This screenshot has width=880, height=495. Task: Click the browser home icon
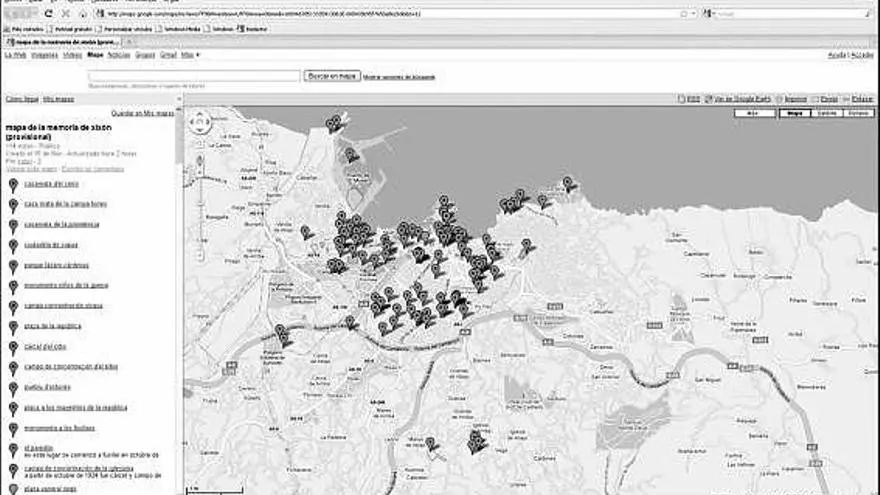pyautogui.click(x=83, y=13)
